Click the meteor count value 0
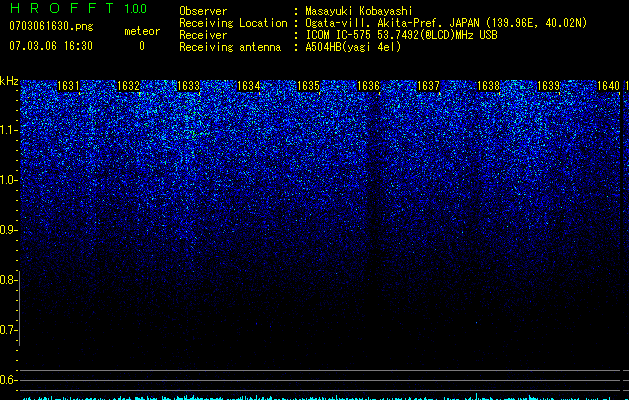 [x=142, y=46]
